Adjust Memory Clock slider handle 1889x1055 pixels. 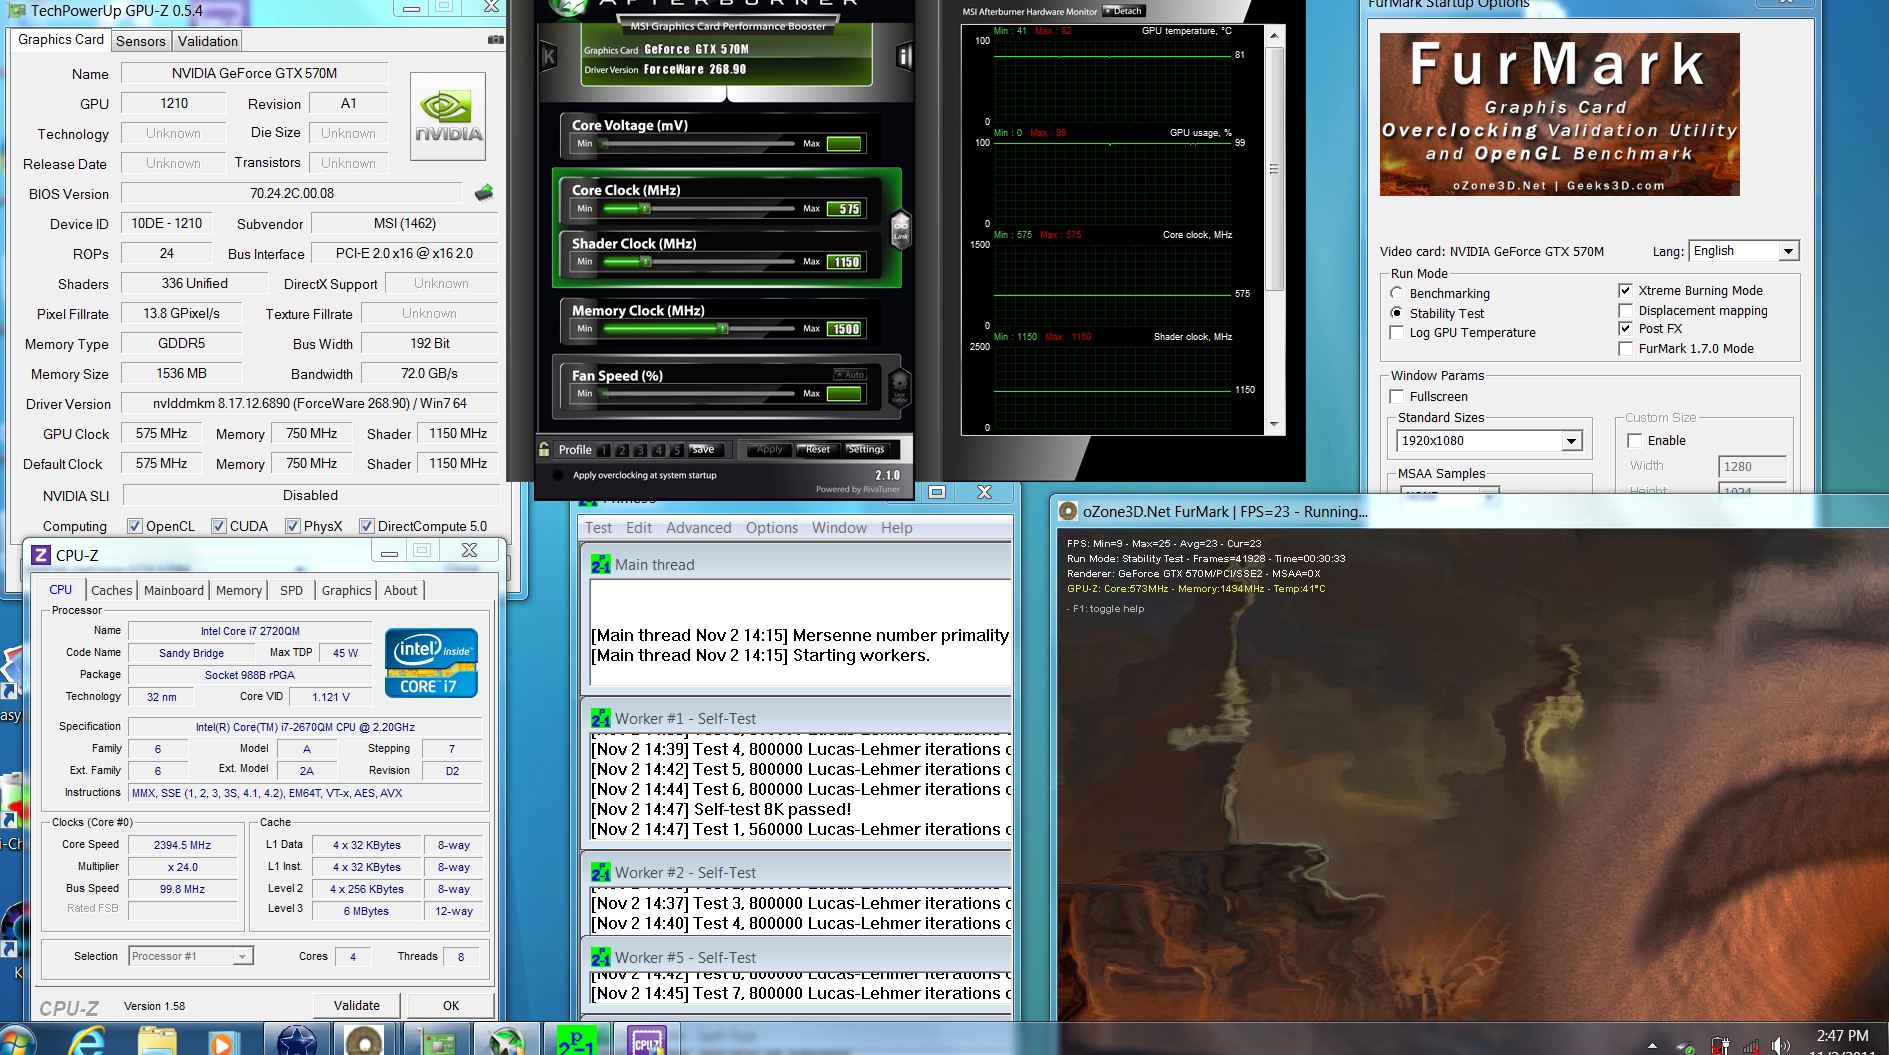point(722,328)
